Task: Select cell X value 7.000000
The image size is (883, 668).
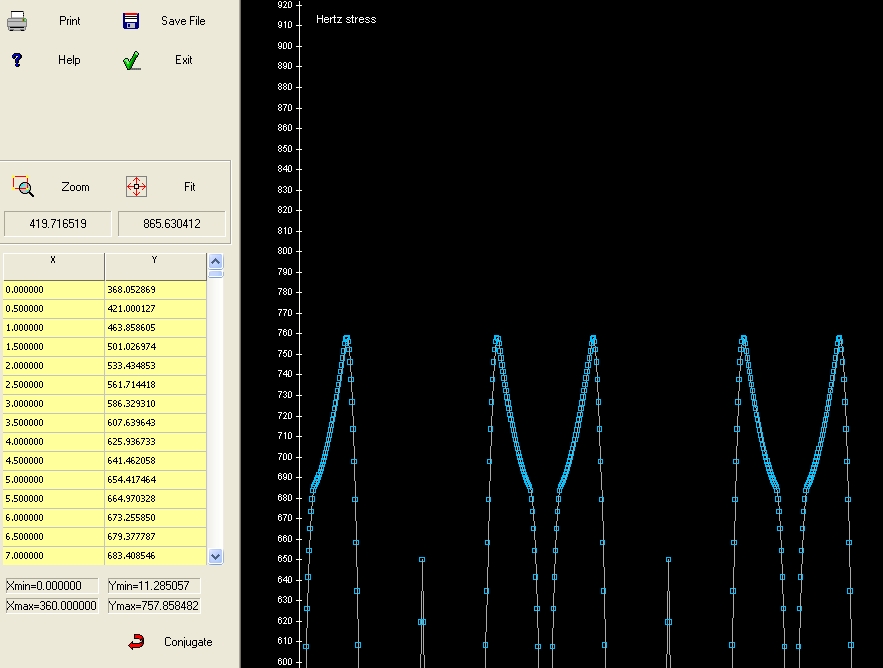Action: 53,556
